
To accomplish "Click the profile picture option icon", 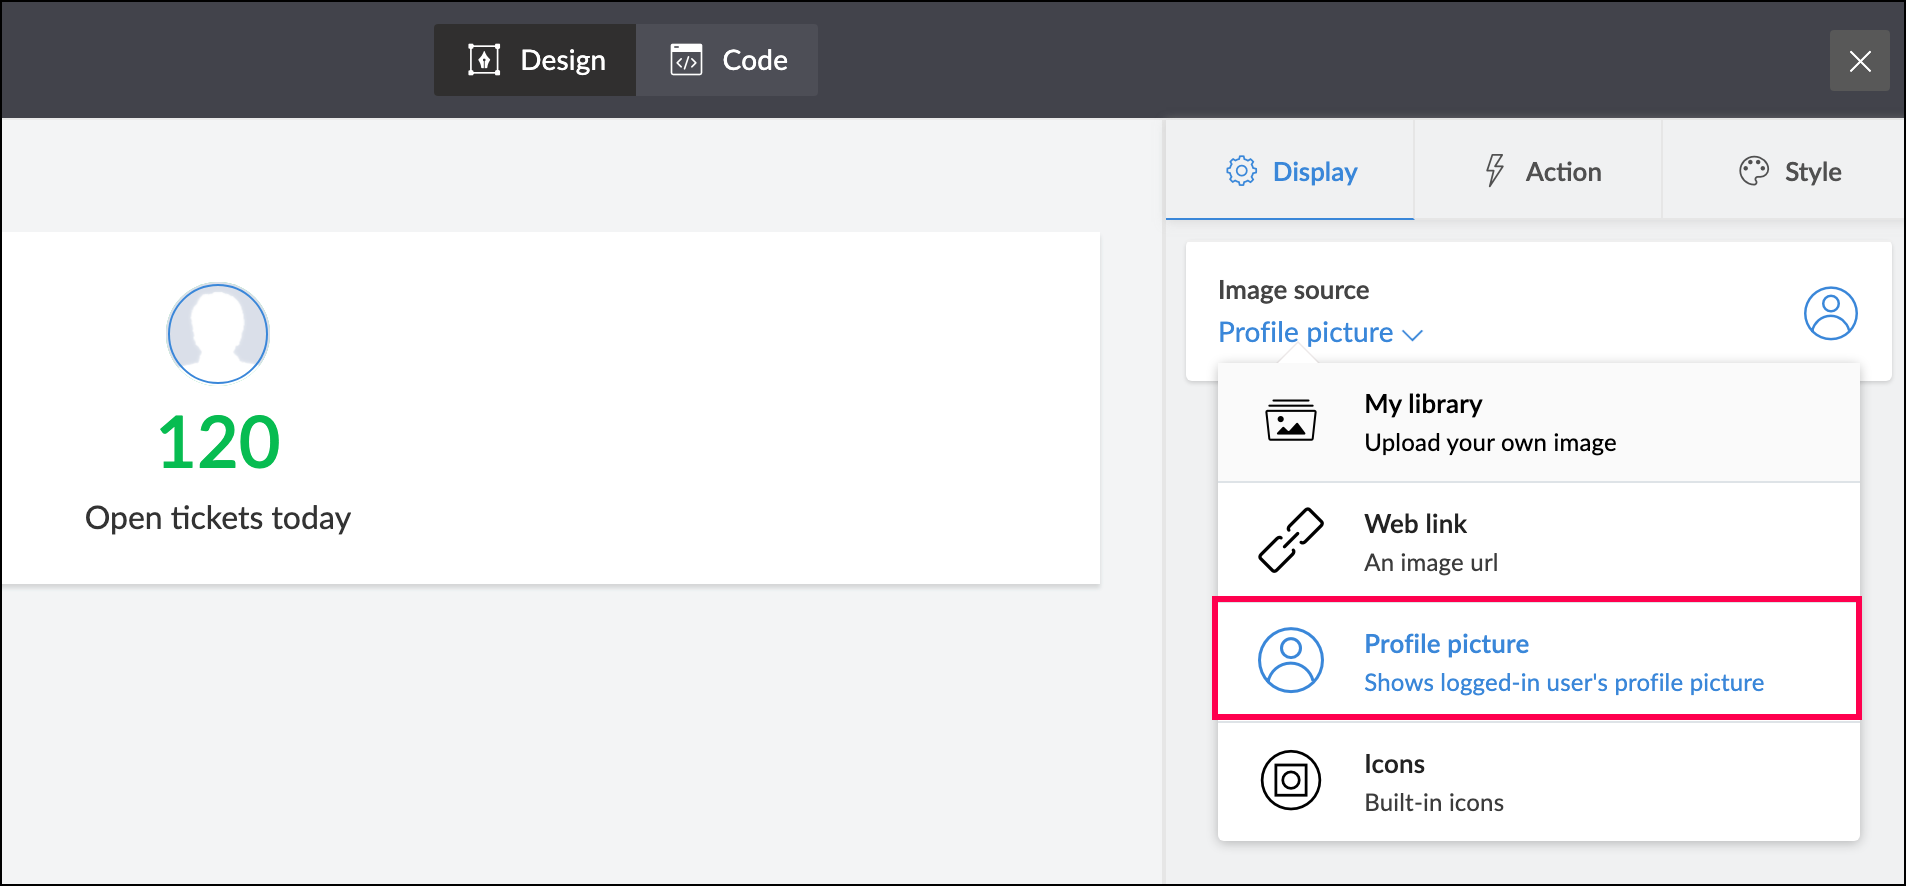I will 1290,660.
